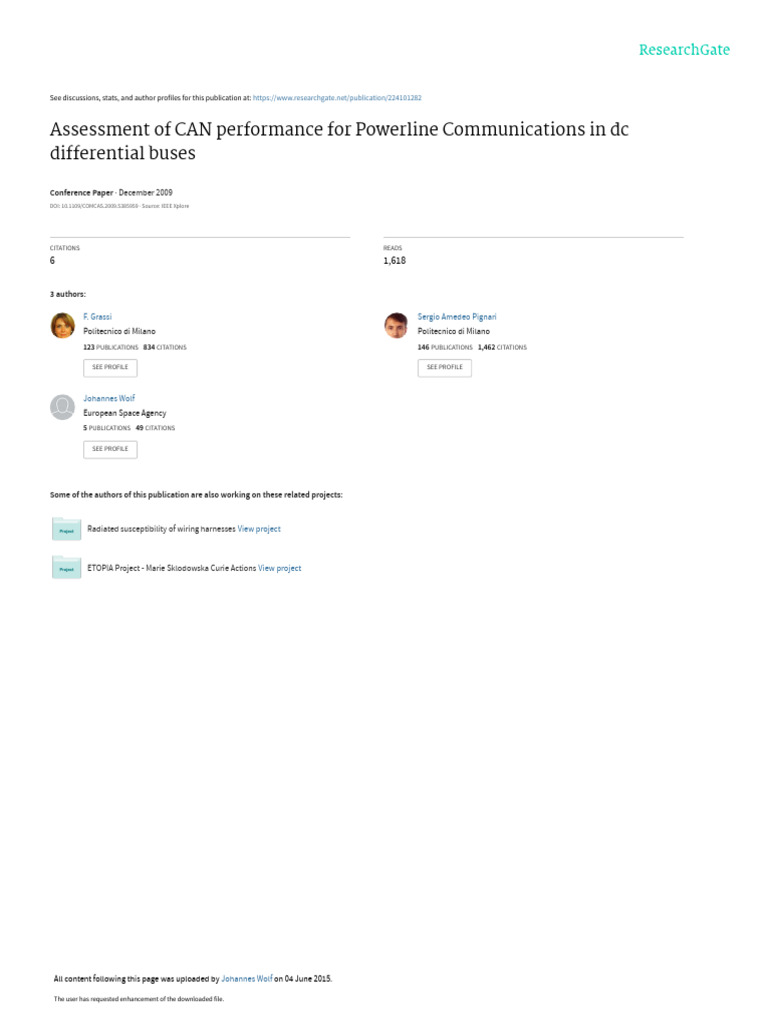Click the paper title heading
The height and width of the screenshot is (1024, 768).
(339, 141)
